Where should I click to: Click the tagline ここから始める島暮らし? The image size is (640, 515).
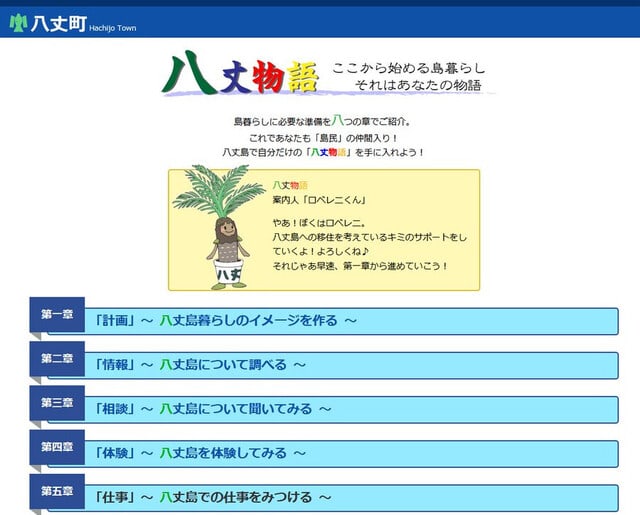(x=409, y=68)
